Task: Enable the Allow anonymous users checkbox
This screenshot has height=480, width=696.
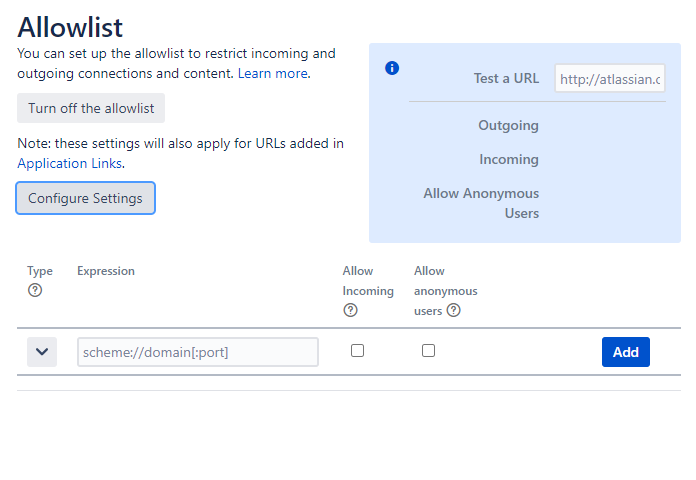Action: click(428, 351)
